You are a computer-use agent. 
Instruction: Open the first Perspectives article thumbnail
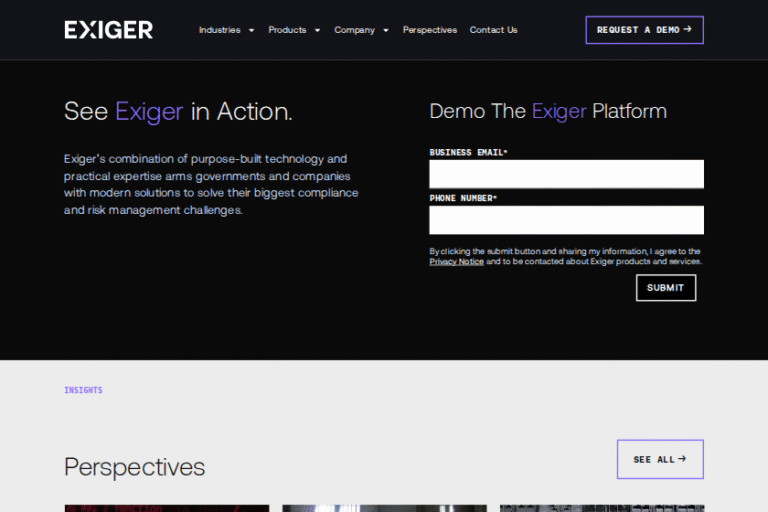(x=166, y=508)
